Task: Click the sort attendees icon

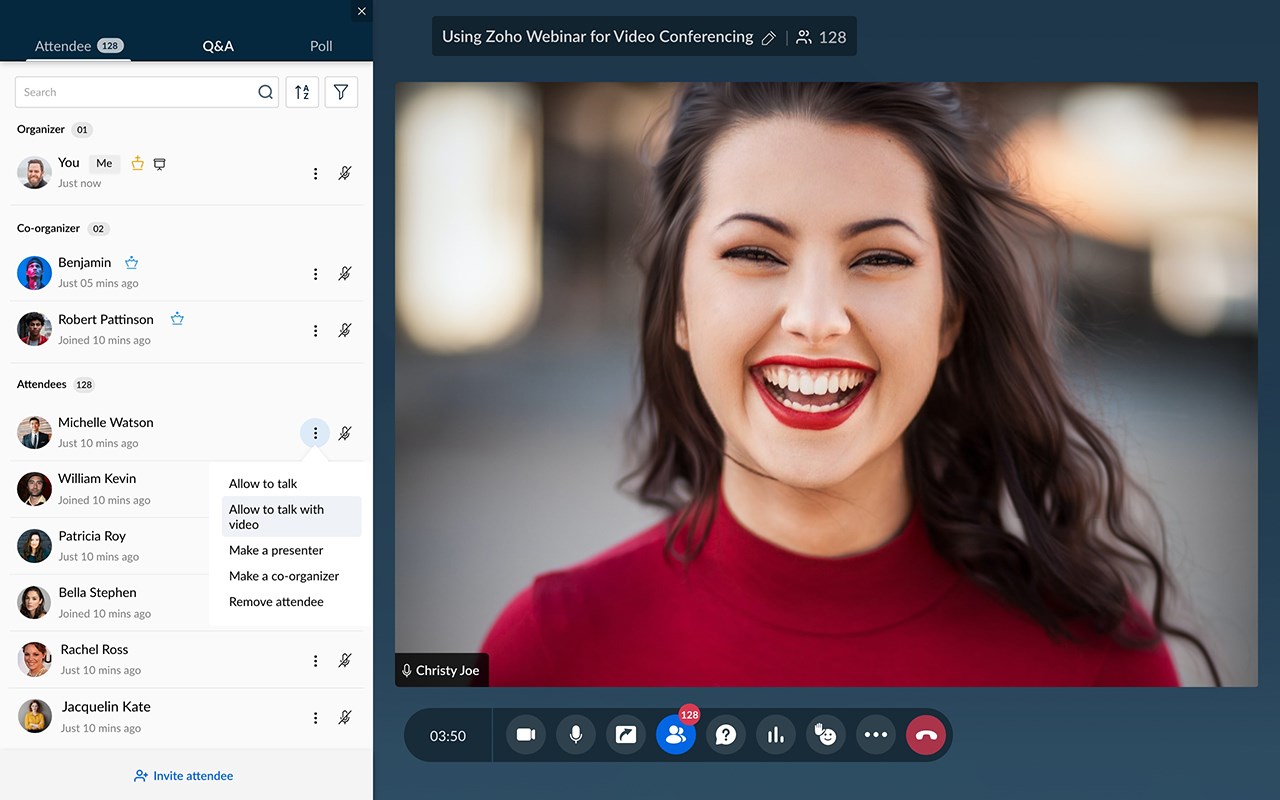Action: (x=302, y=92)
